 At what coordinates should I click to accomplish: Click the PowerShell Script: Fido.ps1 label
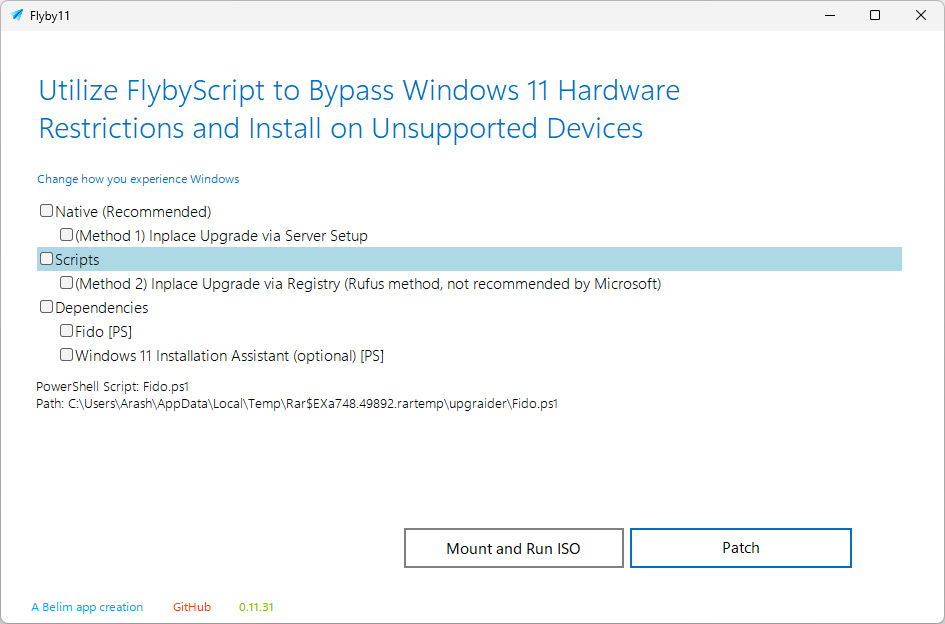click(x=113, y=386)
